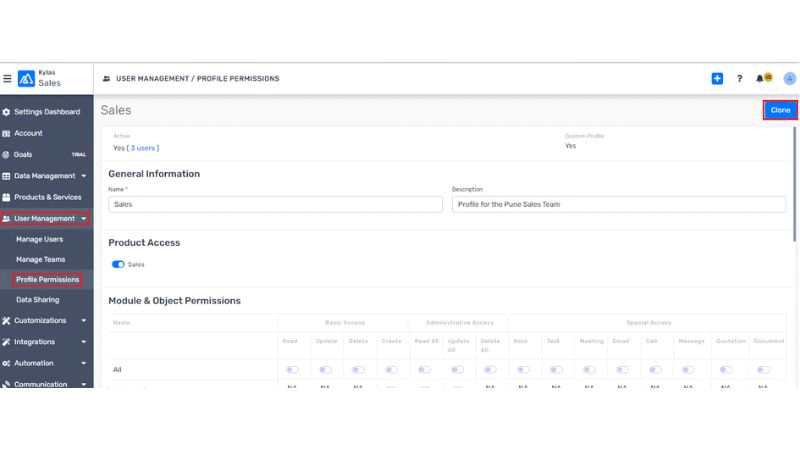The height and width of the screenshot is (450, 800).
Task: Open the notifications bell icon
Action: point(761,78)
